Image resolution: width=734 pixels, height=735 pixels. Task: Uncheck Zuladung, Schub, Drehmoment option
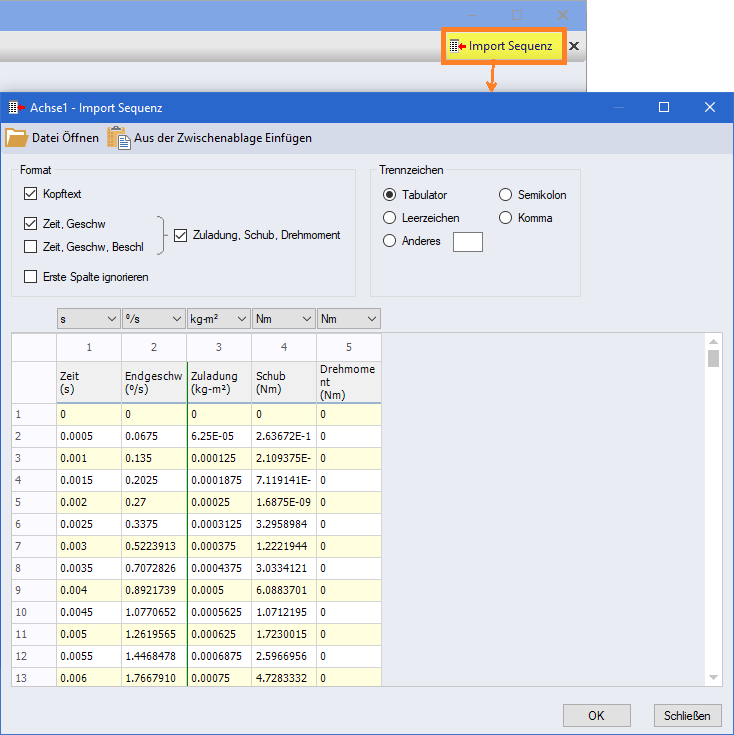click(180, 235)
